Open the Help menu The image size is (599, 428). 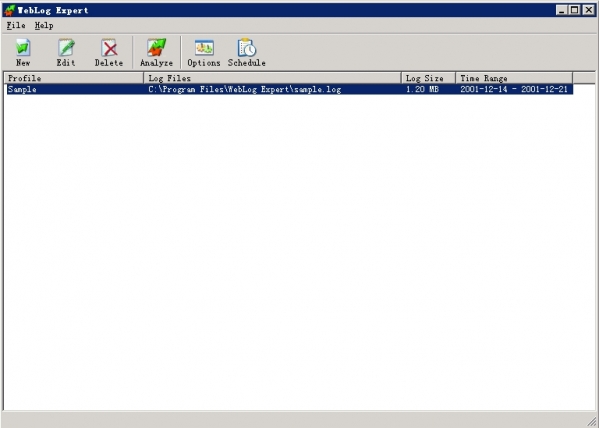click(44, 26)
